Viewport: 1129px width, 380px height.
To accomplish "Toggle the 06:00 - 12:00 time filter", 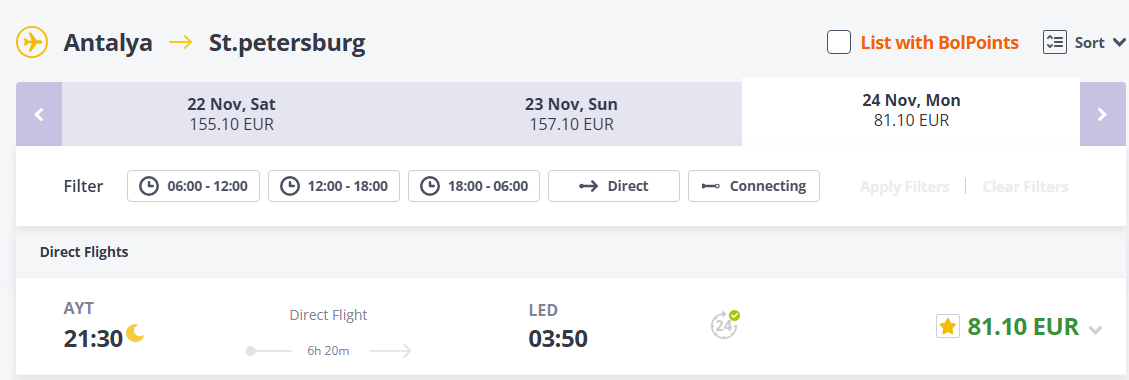I will [x=194, y=186].
